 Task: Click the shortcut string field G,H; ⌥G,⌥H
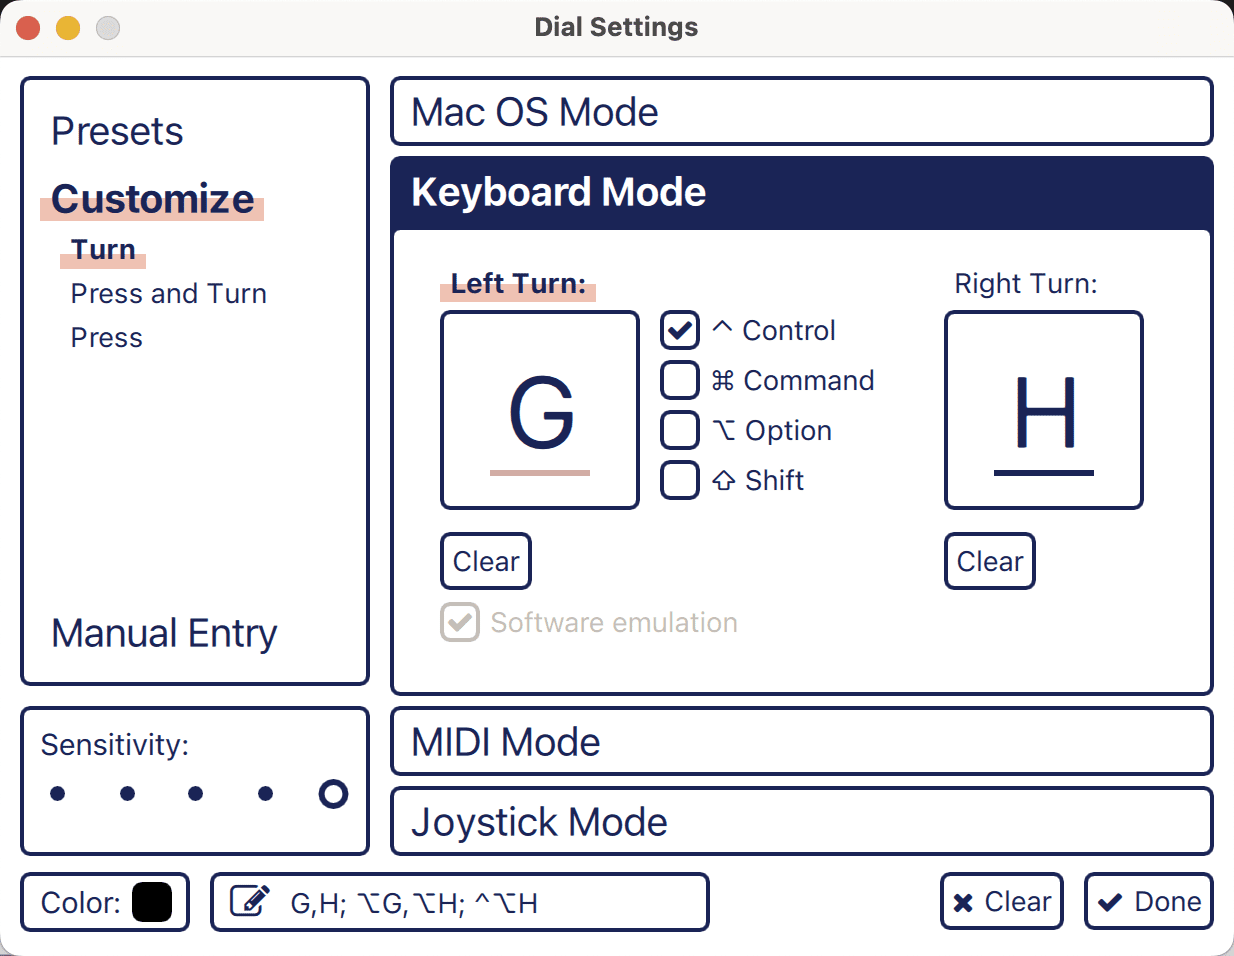pos(460,902)
